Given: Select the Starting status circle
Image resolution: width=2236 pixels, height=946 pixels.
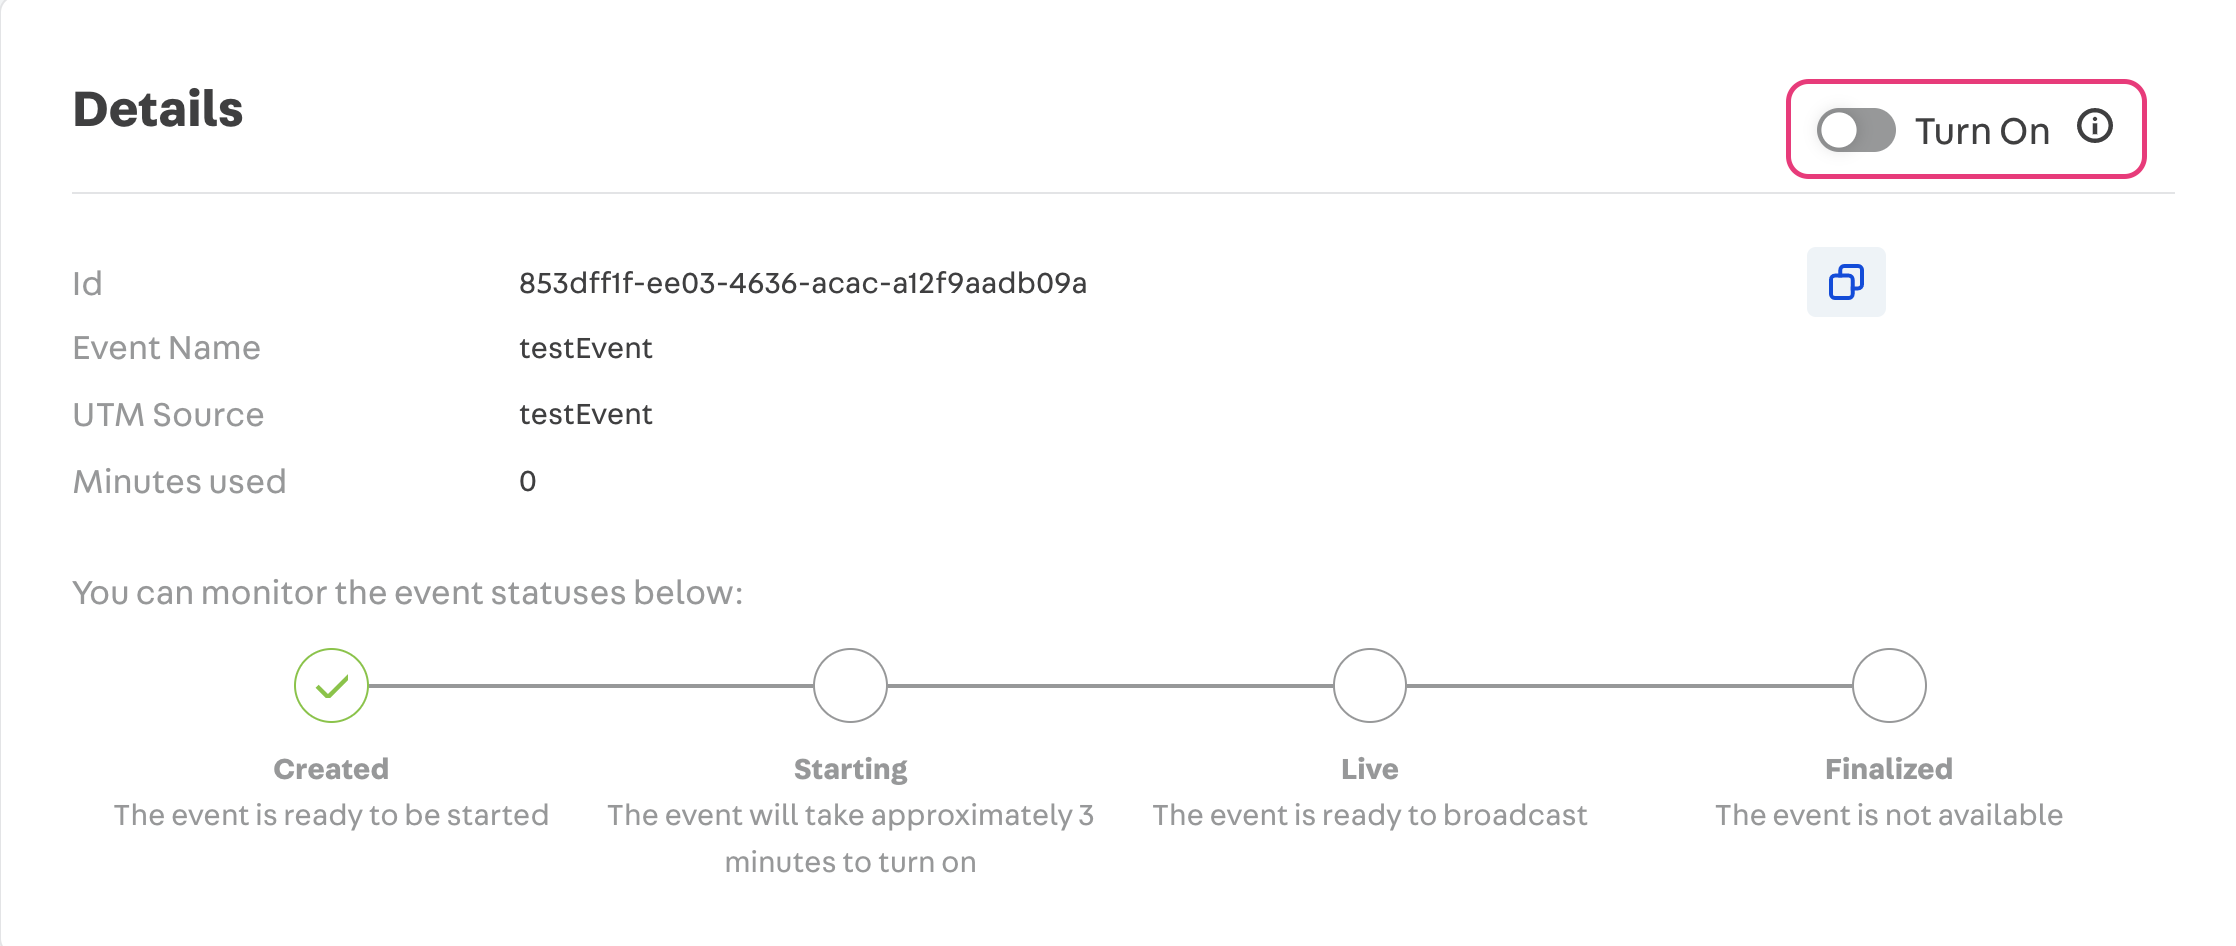Looking at the screenshot, I should (x=850, y=686).
